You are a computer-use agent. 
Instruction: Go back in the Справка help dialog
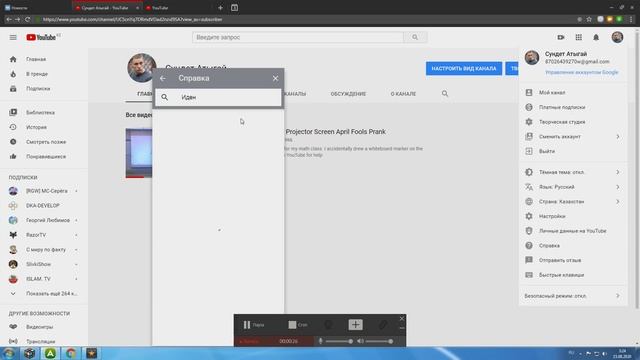[x=163, y=78]
